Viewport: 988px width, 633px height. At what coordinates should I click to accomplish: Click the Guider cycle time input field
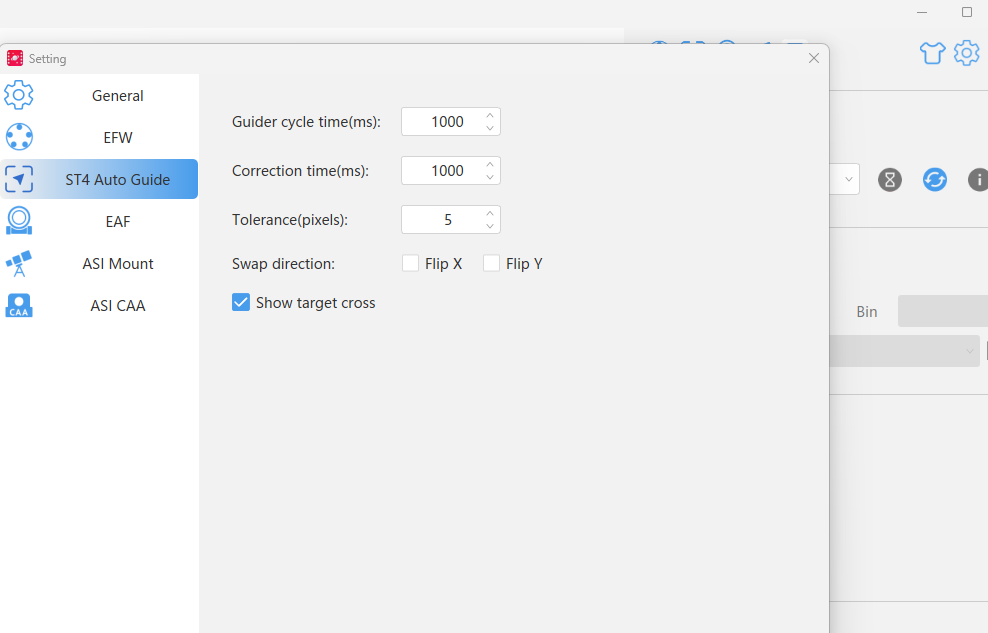[442, 122]
